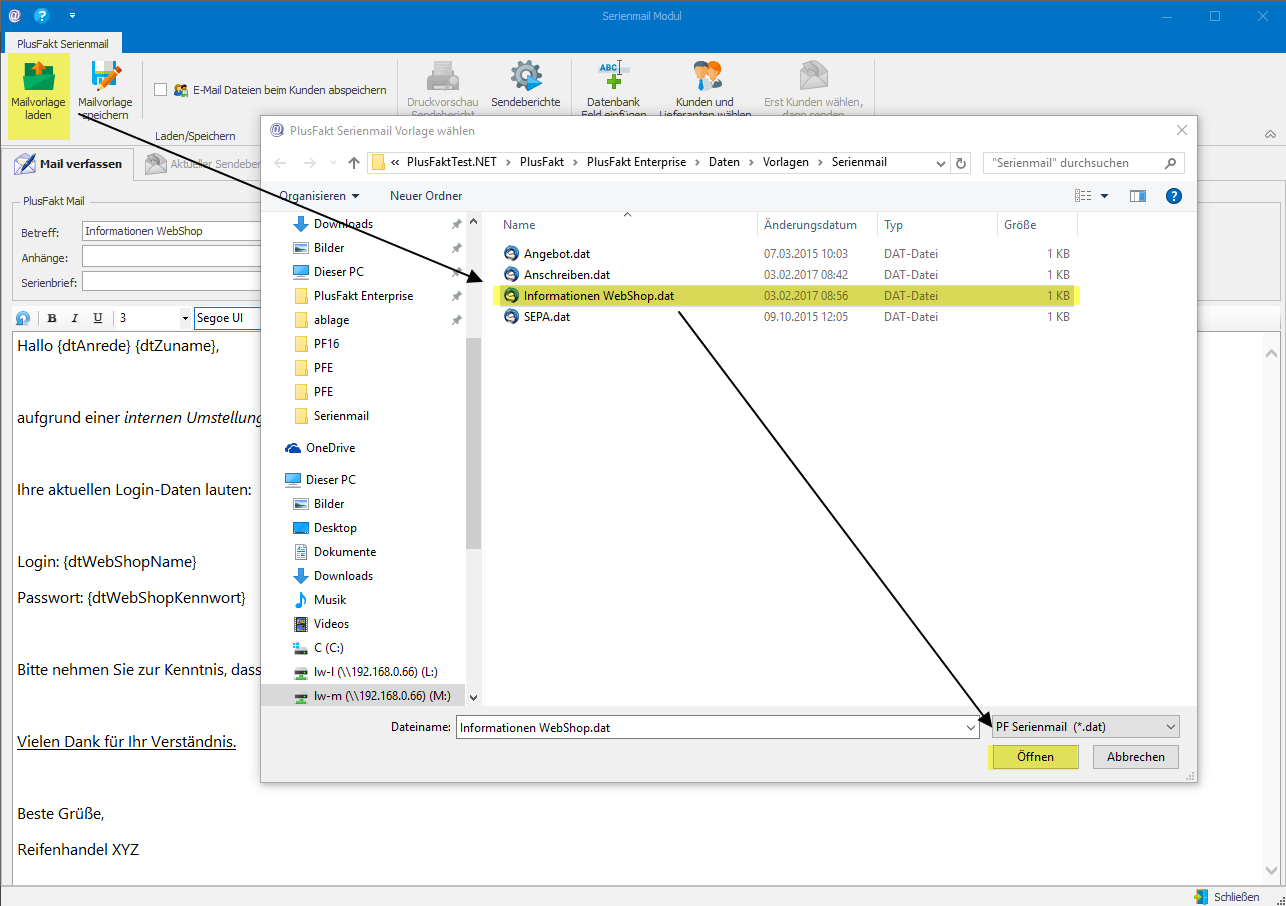Screen dimensions: 1286x906
Task: Open the view options dropdown arrow
Action: click(x=1104, y=196)
